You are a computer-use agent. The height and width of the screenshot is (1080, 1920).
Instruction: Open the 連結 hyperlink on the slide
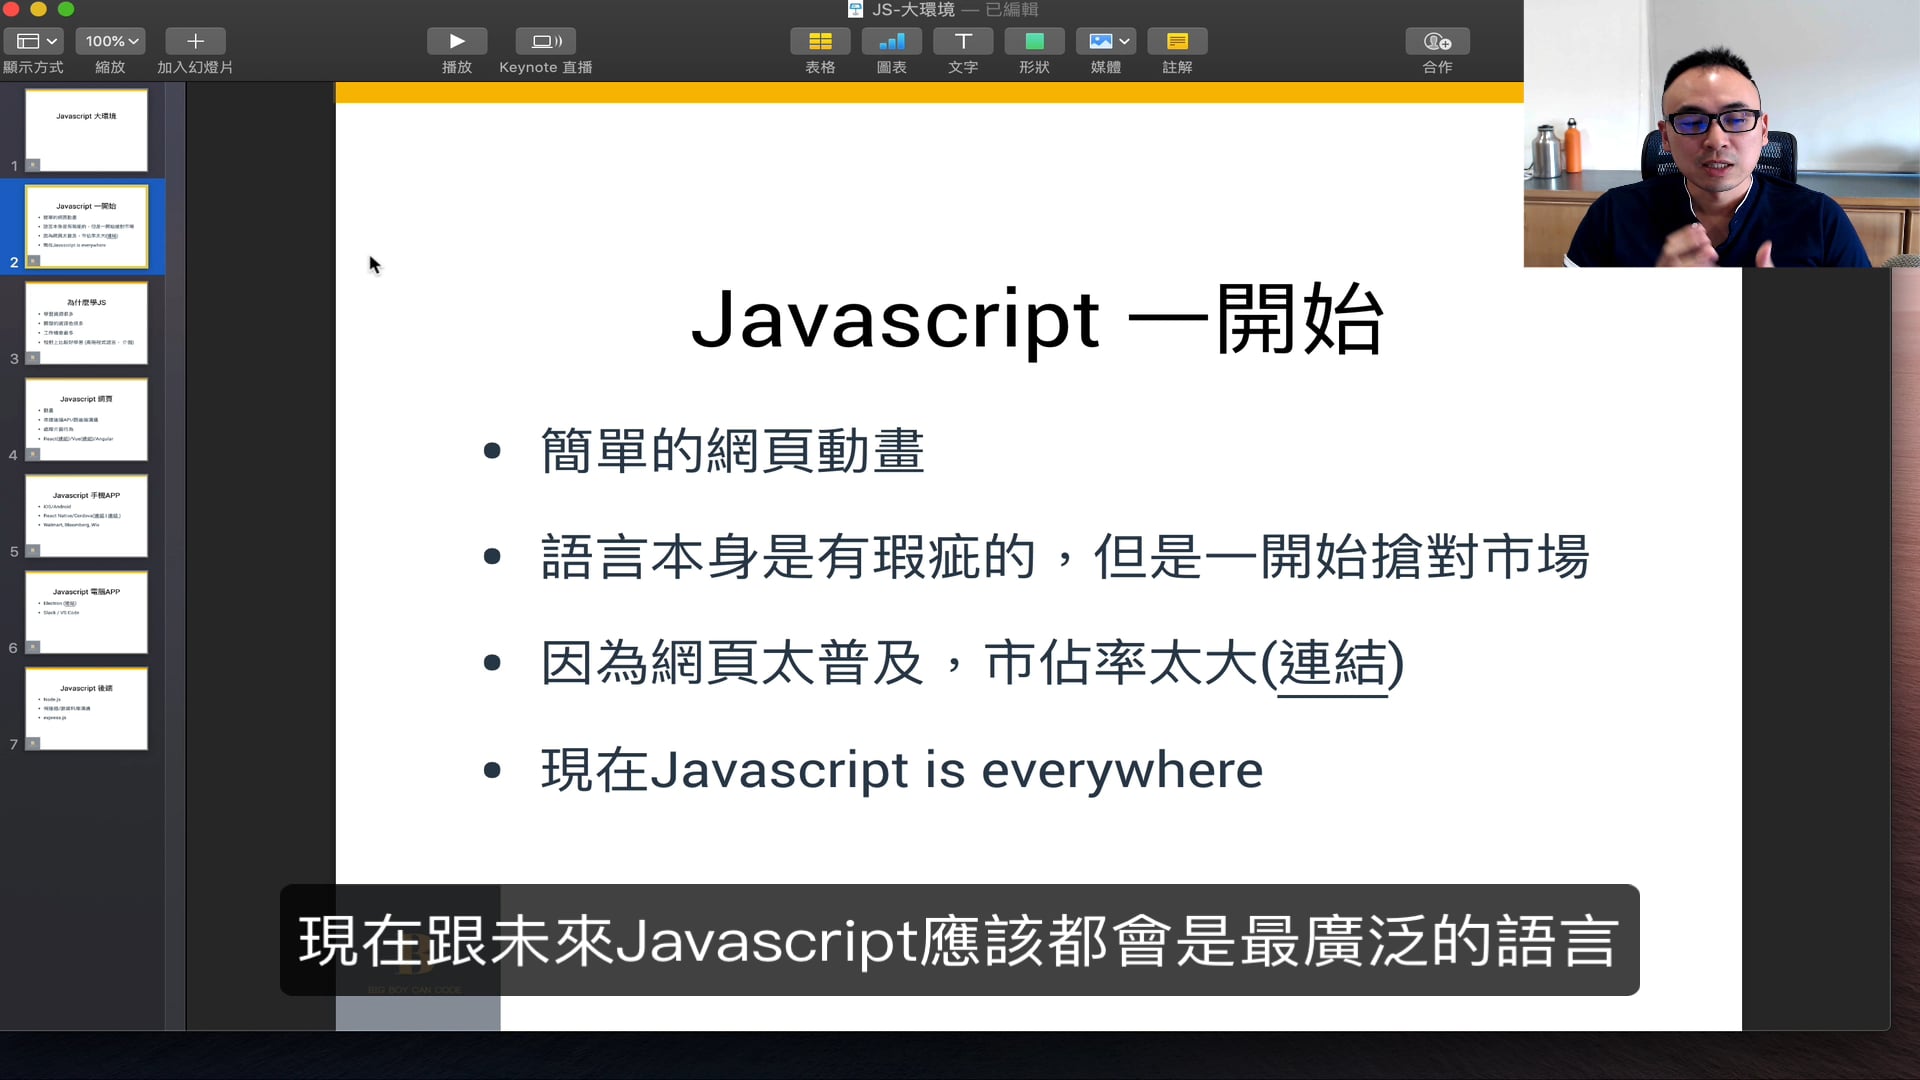click(1332, 663)
